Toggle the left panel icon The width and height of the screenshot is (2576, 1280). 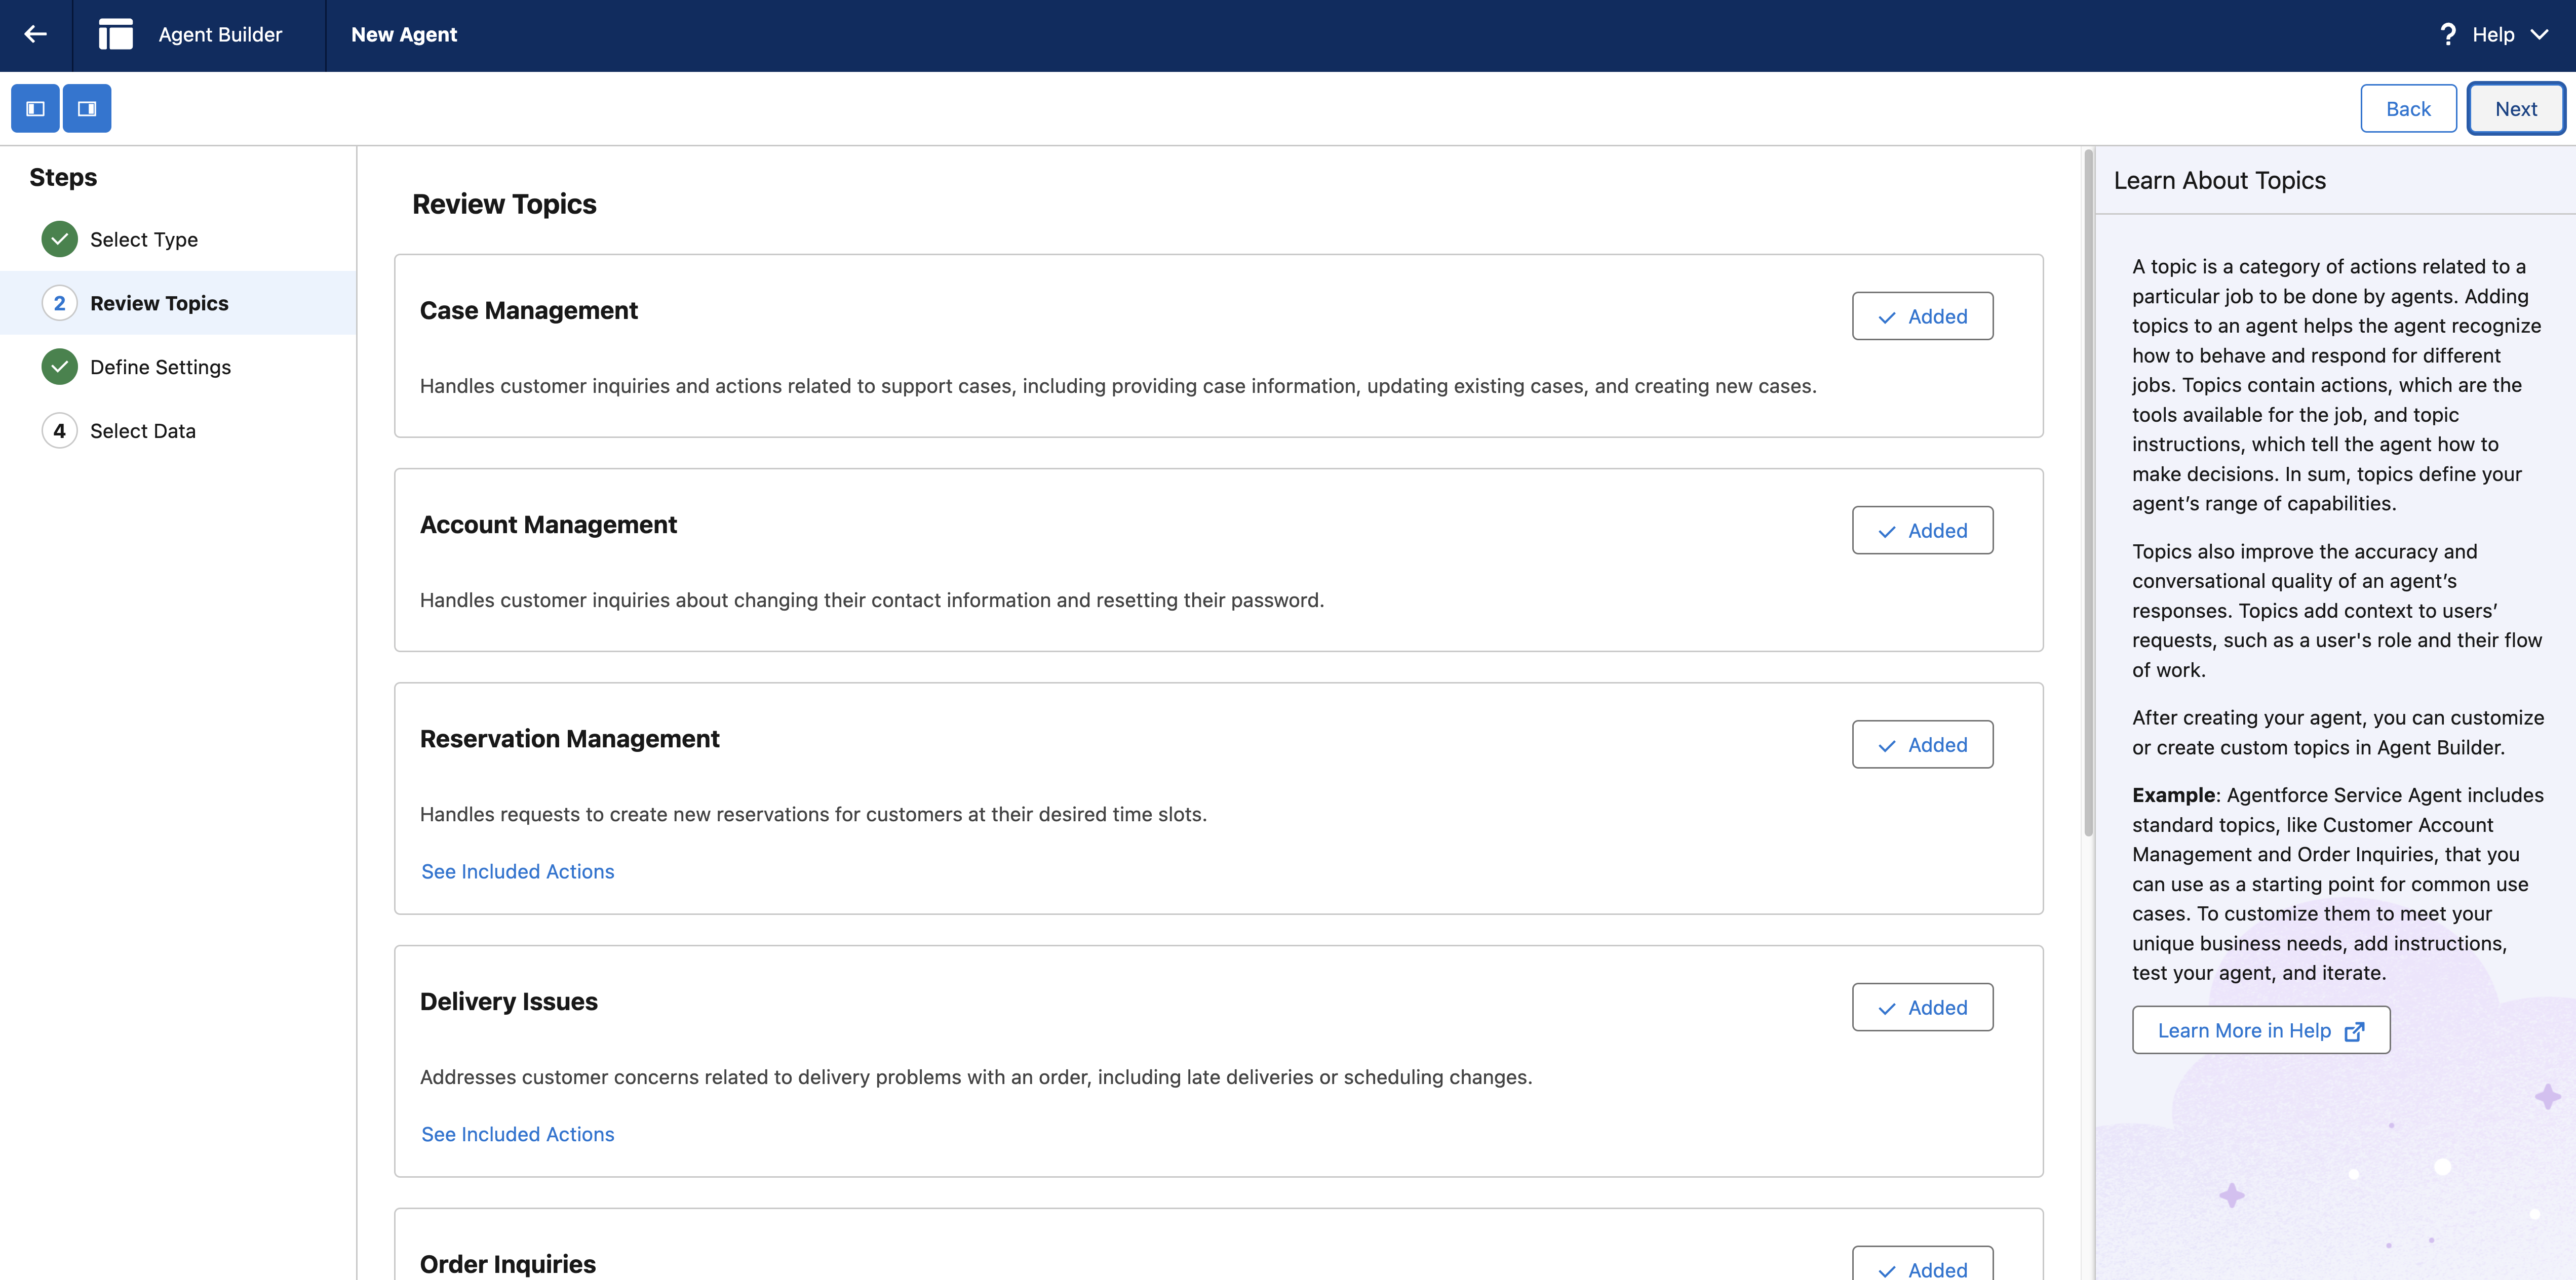35,108
